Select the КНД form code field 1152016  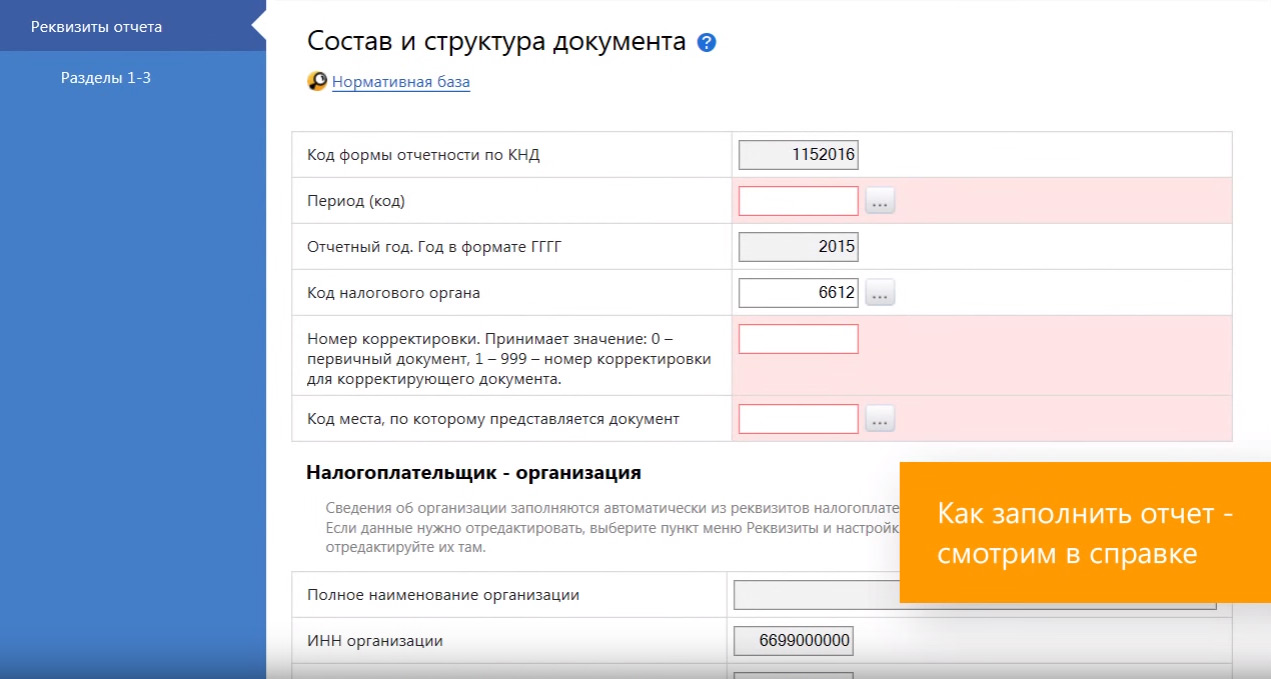pos(798,155)
